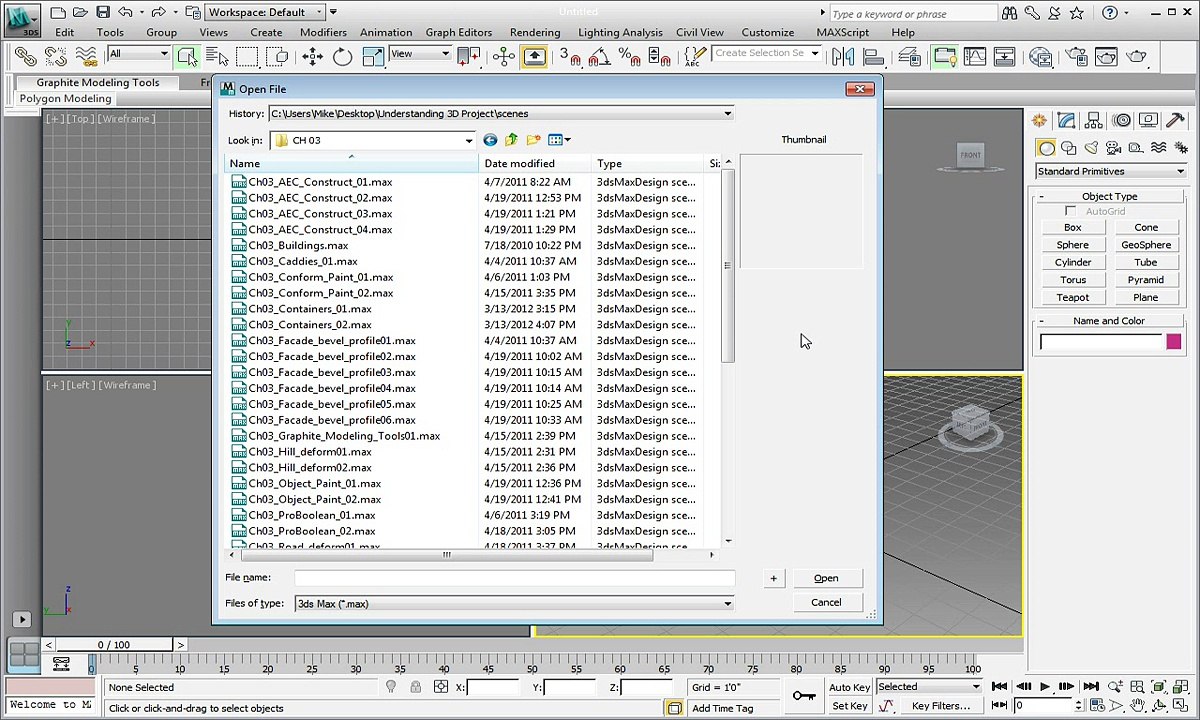
Task: Select the Space Warps category icon
Action: pyautogui.click(x=1158, y=148)
